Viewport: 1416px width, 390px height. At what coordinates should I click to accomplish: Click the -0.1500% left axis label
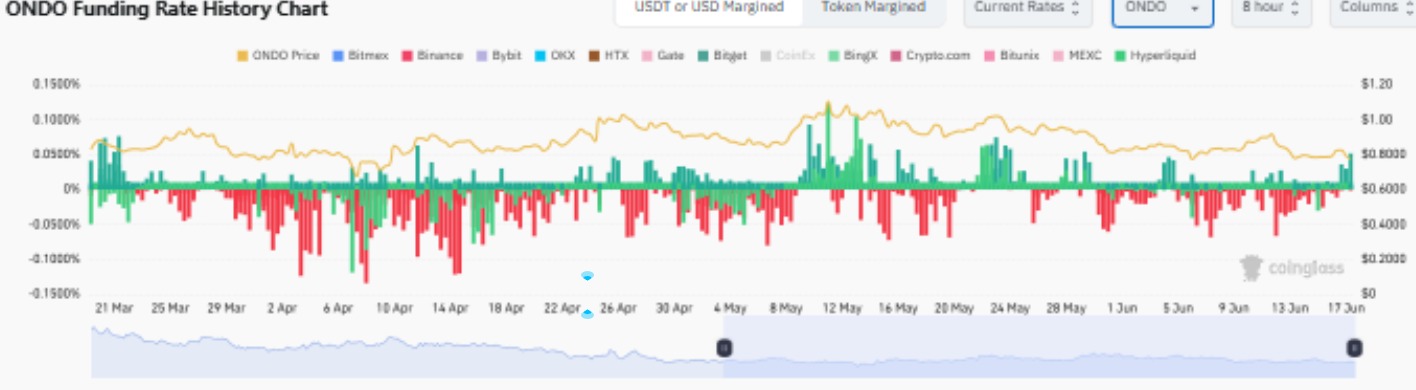point(56,294)
